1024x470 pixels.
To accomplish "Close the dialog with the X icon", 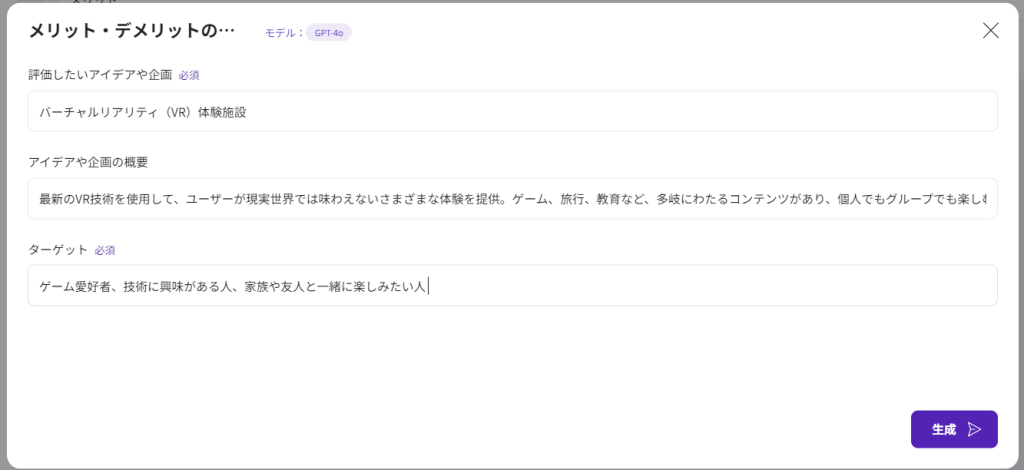I will 990,30.
